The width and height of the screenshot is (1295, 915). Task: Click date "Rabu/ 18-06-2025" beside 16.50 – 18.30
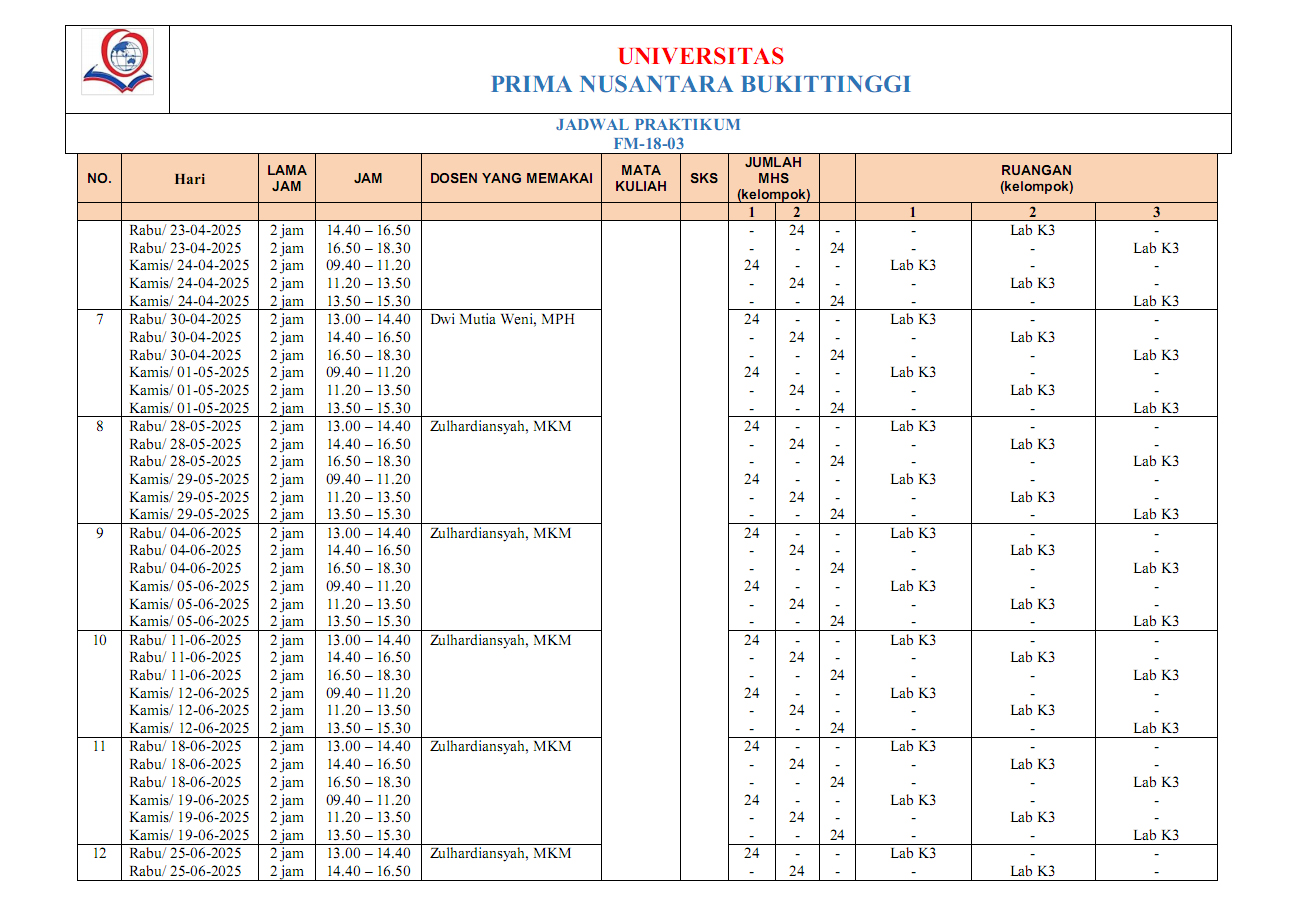185,782
